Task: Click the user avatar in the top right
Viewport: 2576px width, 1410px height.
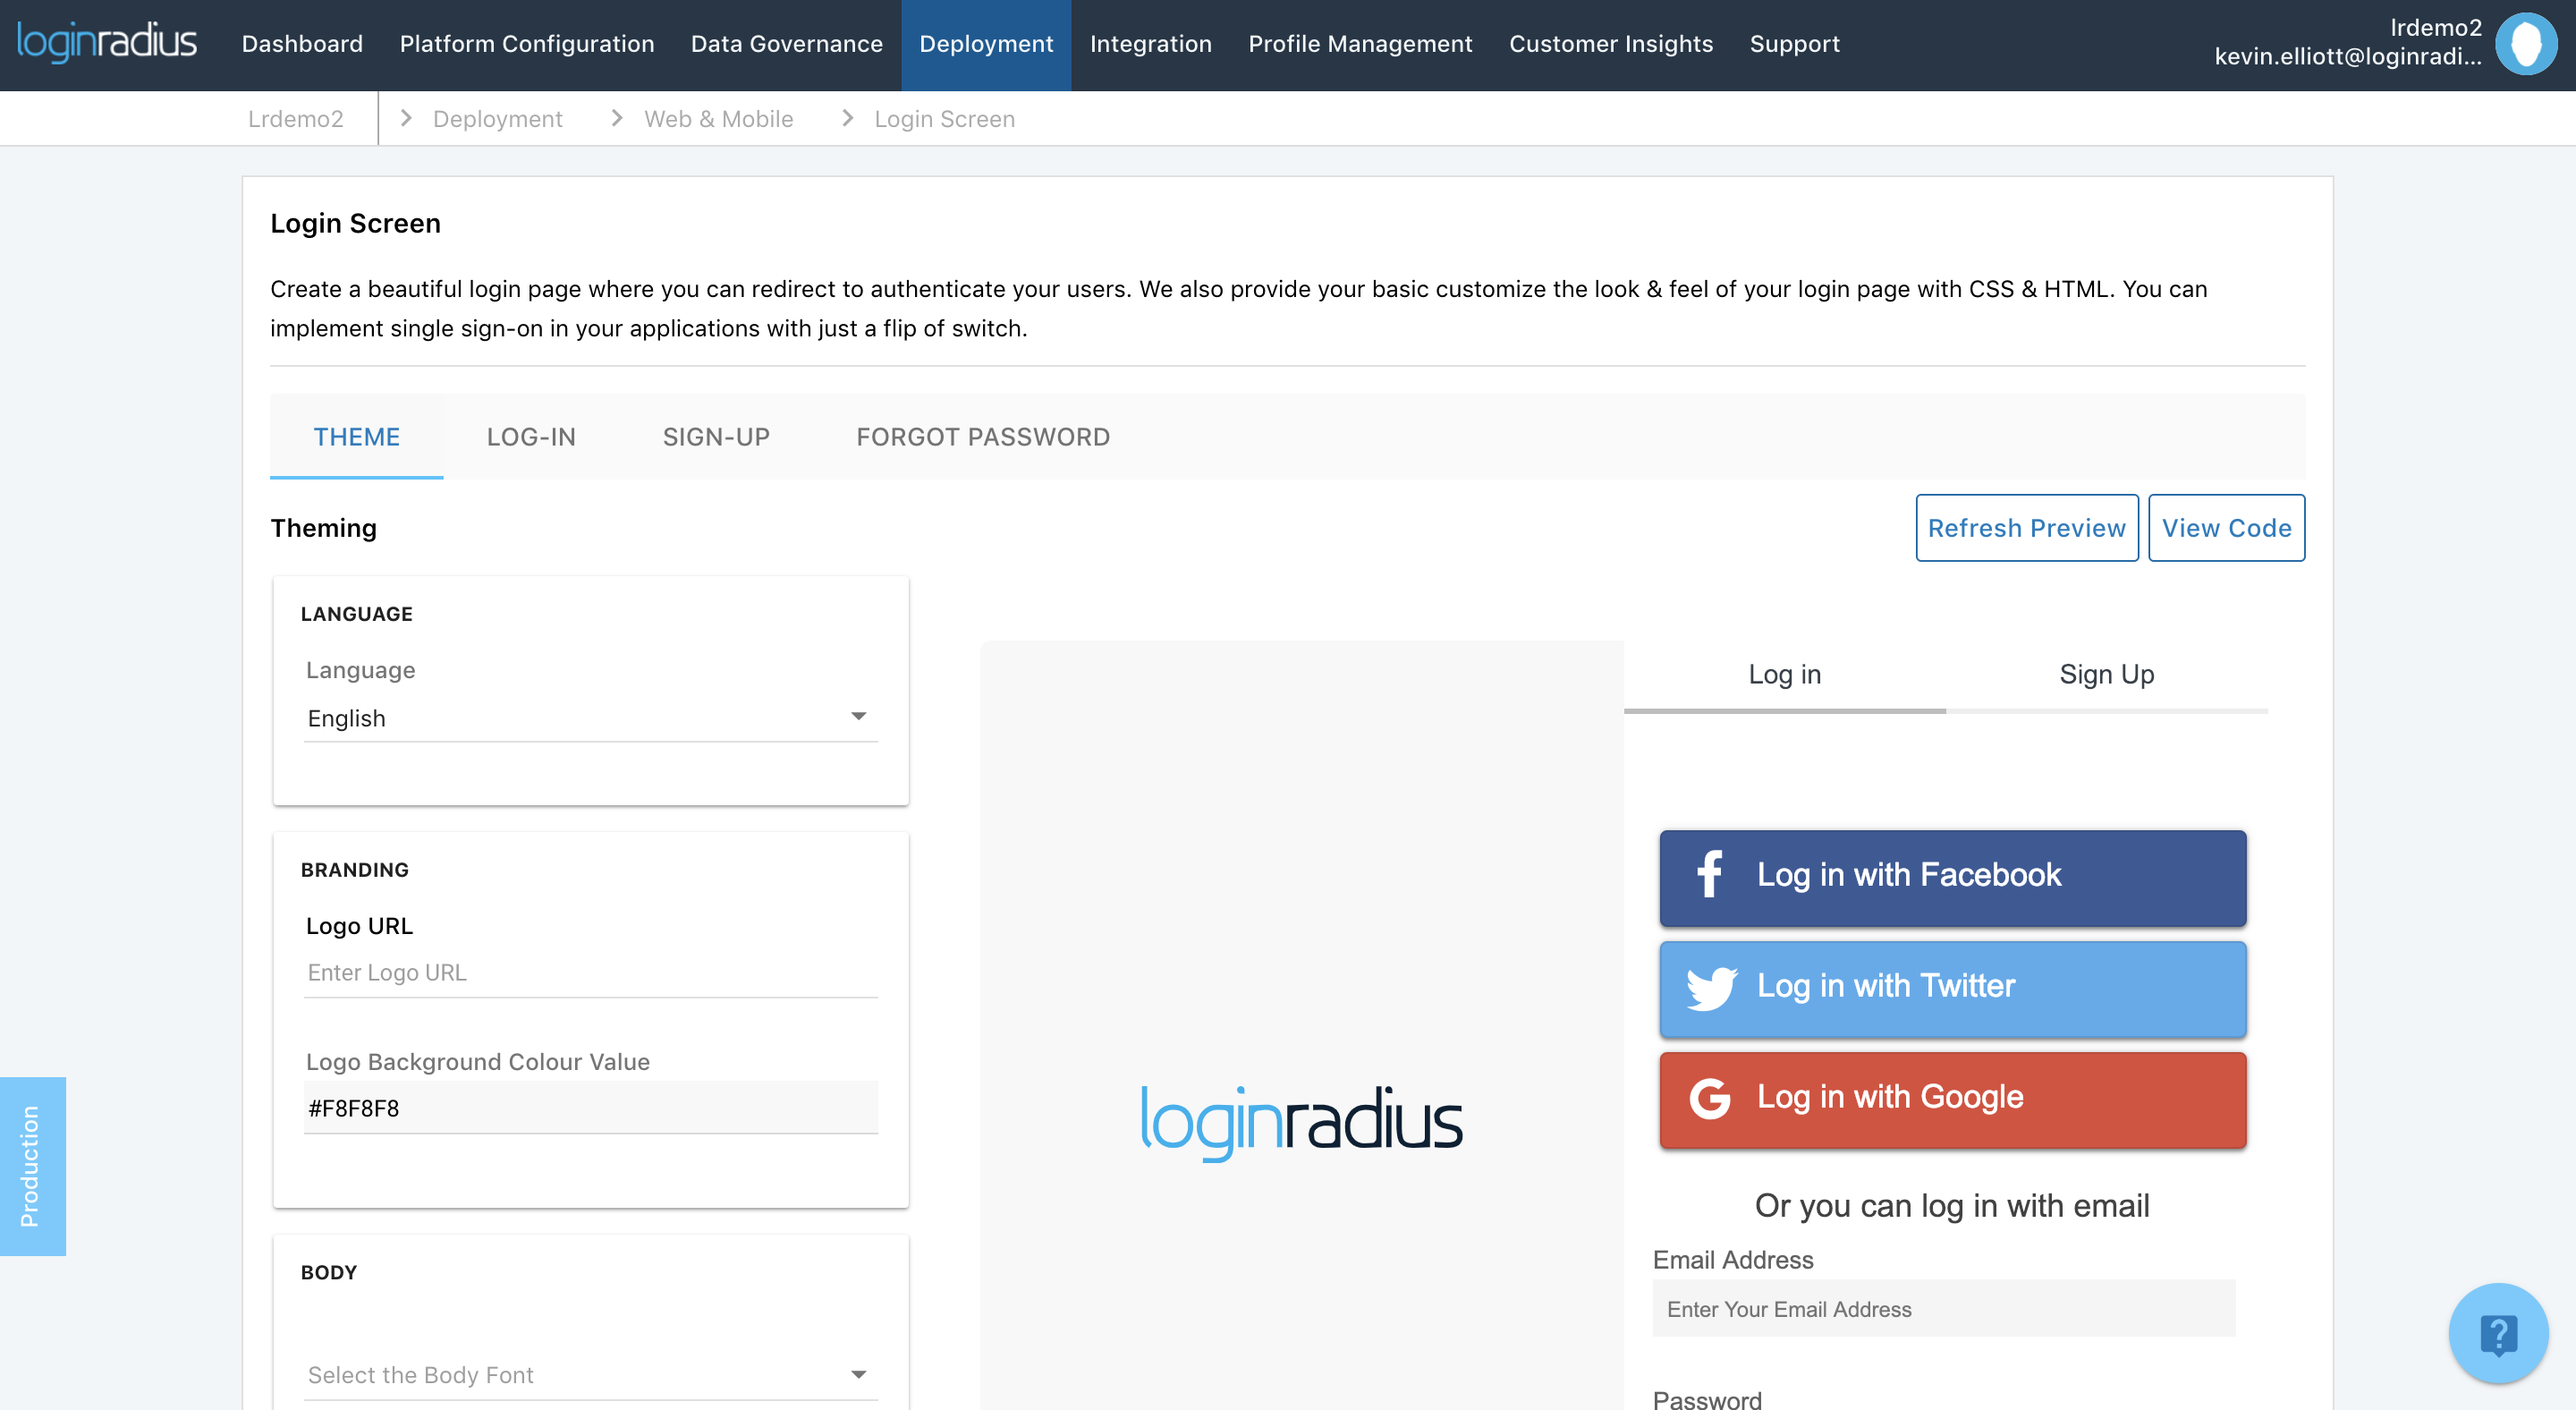Action: point(2527,42)
